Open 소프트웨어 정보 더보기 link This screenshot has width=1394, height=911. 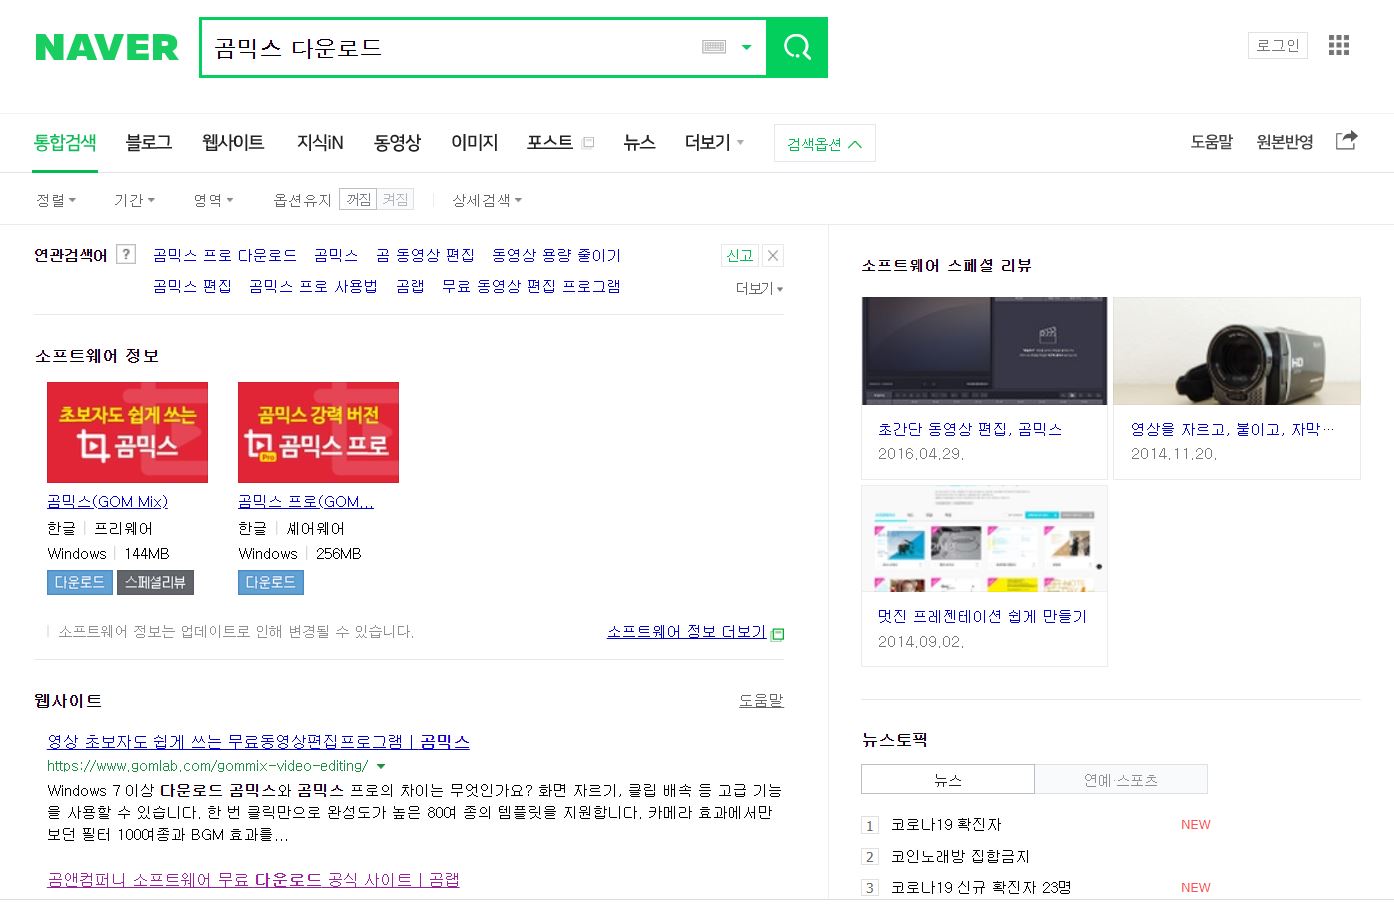(687, 632)
